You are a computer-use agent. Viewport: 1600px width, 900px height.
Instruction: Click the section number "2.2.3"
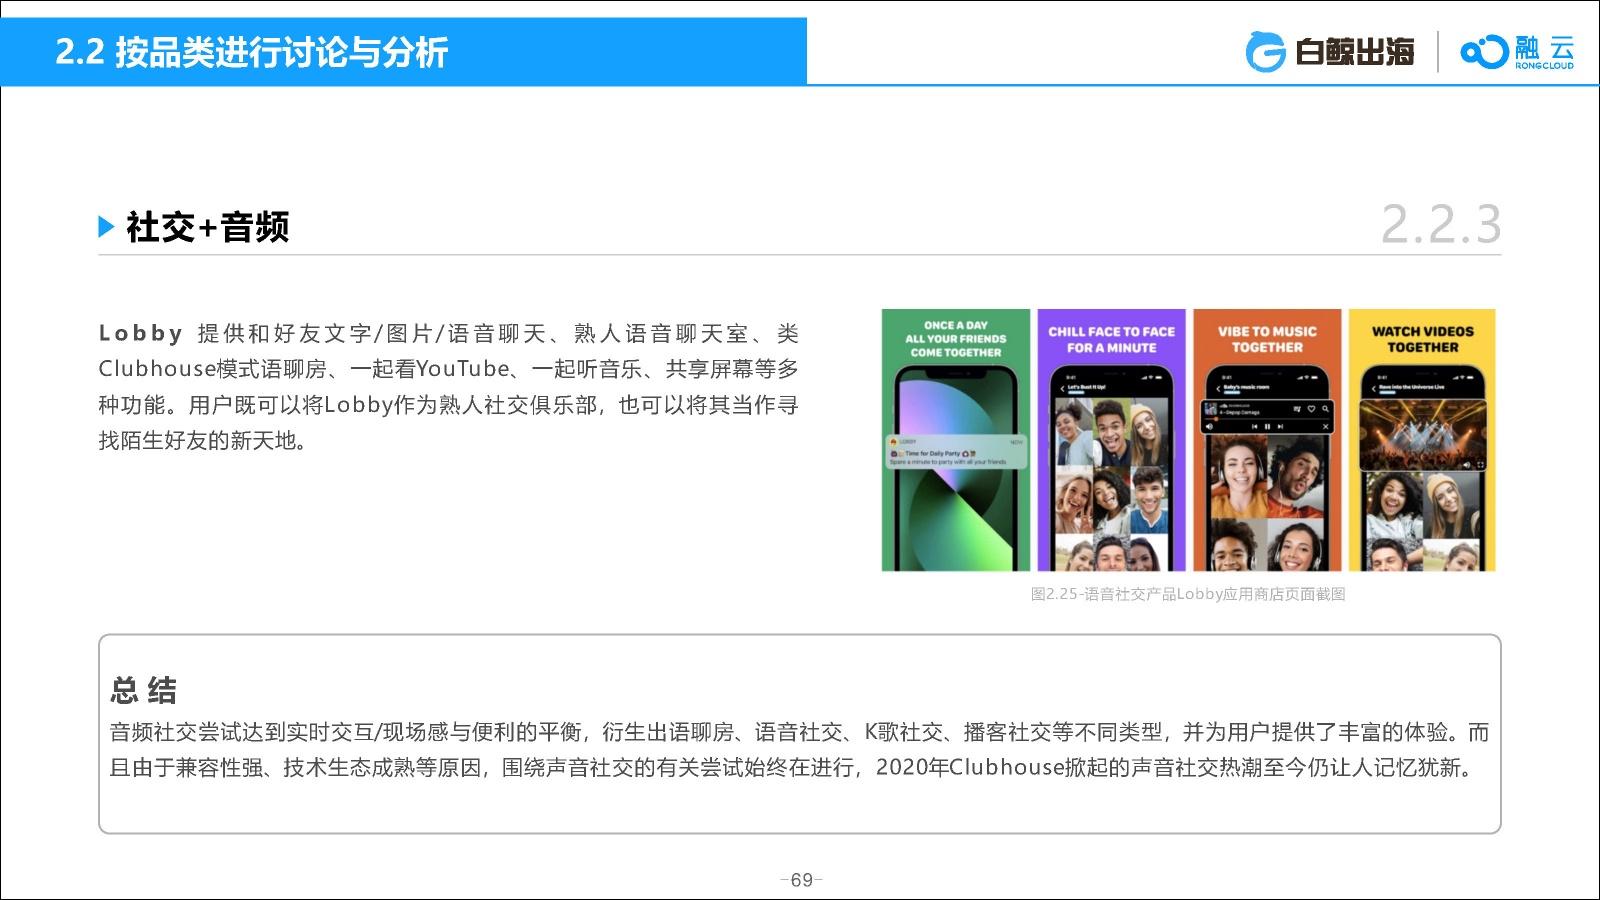tap(1441, 224)
